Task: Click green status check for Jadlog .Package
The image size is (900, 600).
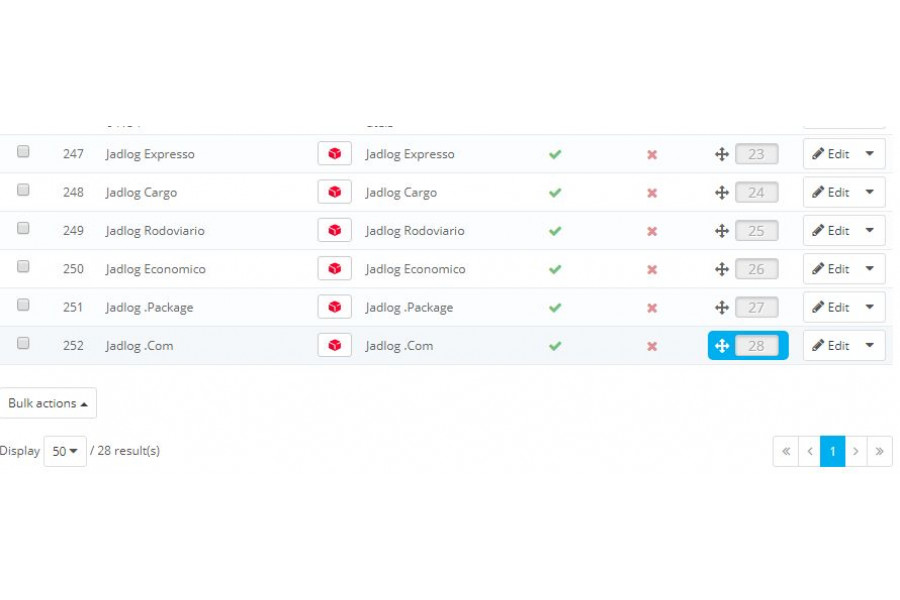Action: [x=555, y=308]
